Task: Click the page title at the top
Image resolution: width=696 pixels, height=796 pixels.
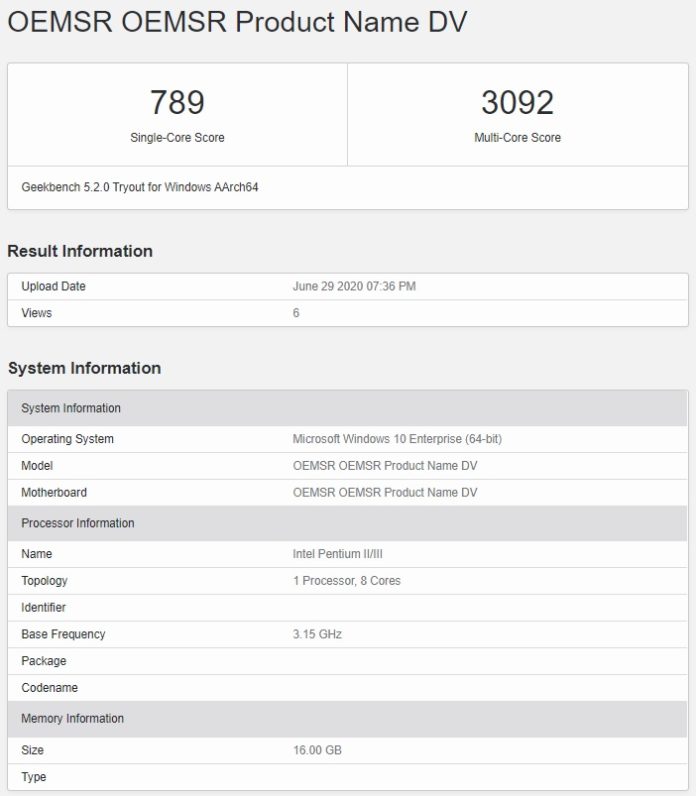Action: pos(237,22)
